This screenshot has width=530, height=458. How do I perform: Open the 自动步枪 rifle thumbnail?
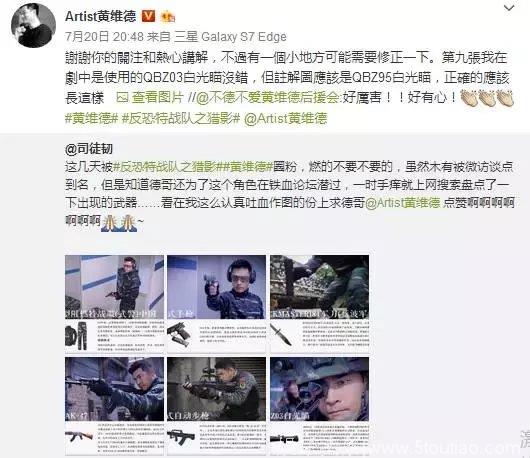tap(217, 406)
